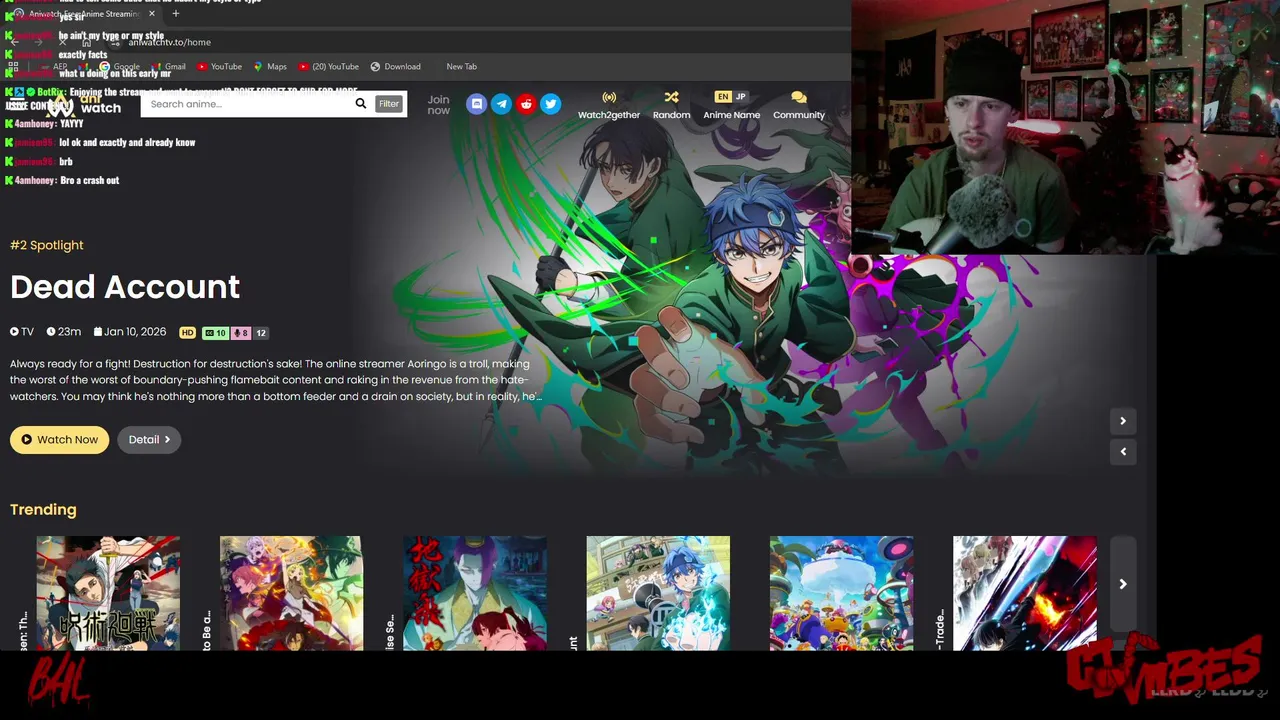Viewport: 1280px width, 720px height.
Task: Open the YouTube bookmark
Action: click(219, 67)
